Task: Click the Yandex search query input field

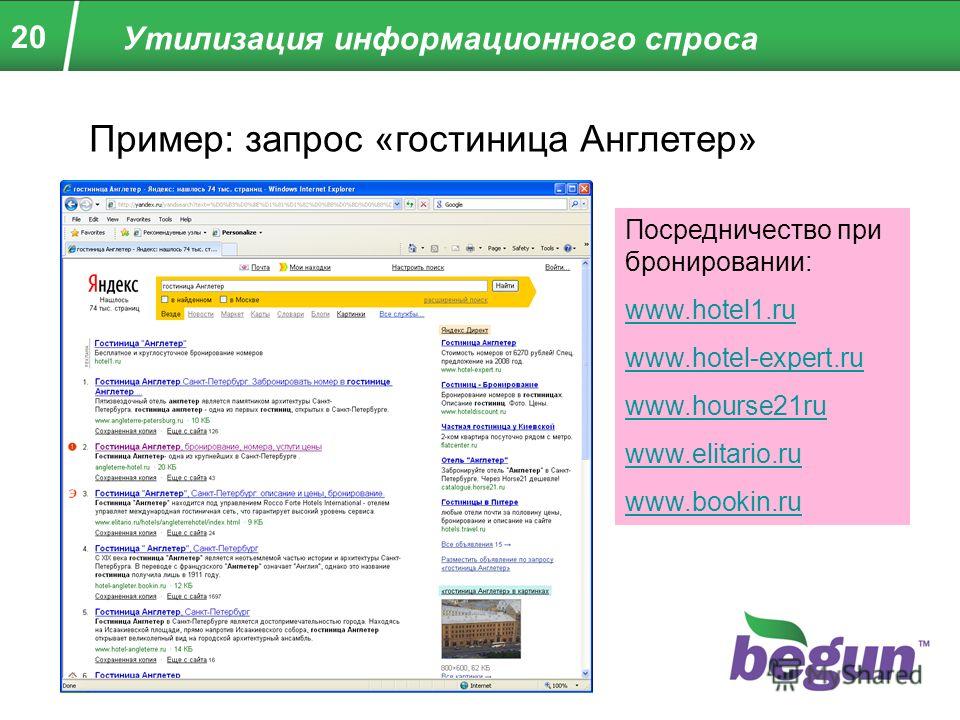Action: (x=324, y=286)
